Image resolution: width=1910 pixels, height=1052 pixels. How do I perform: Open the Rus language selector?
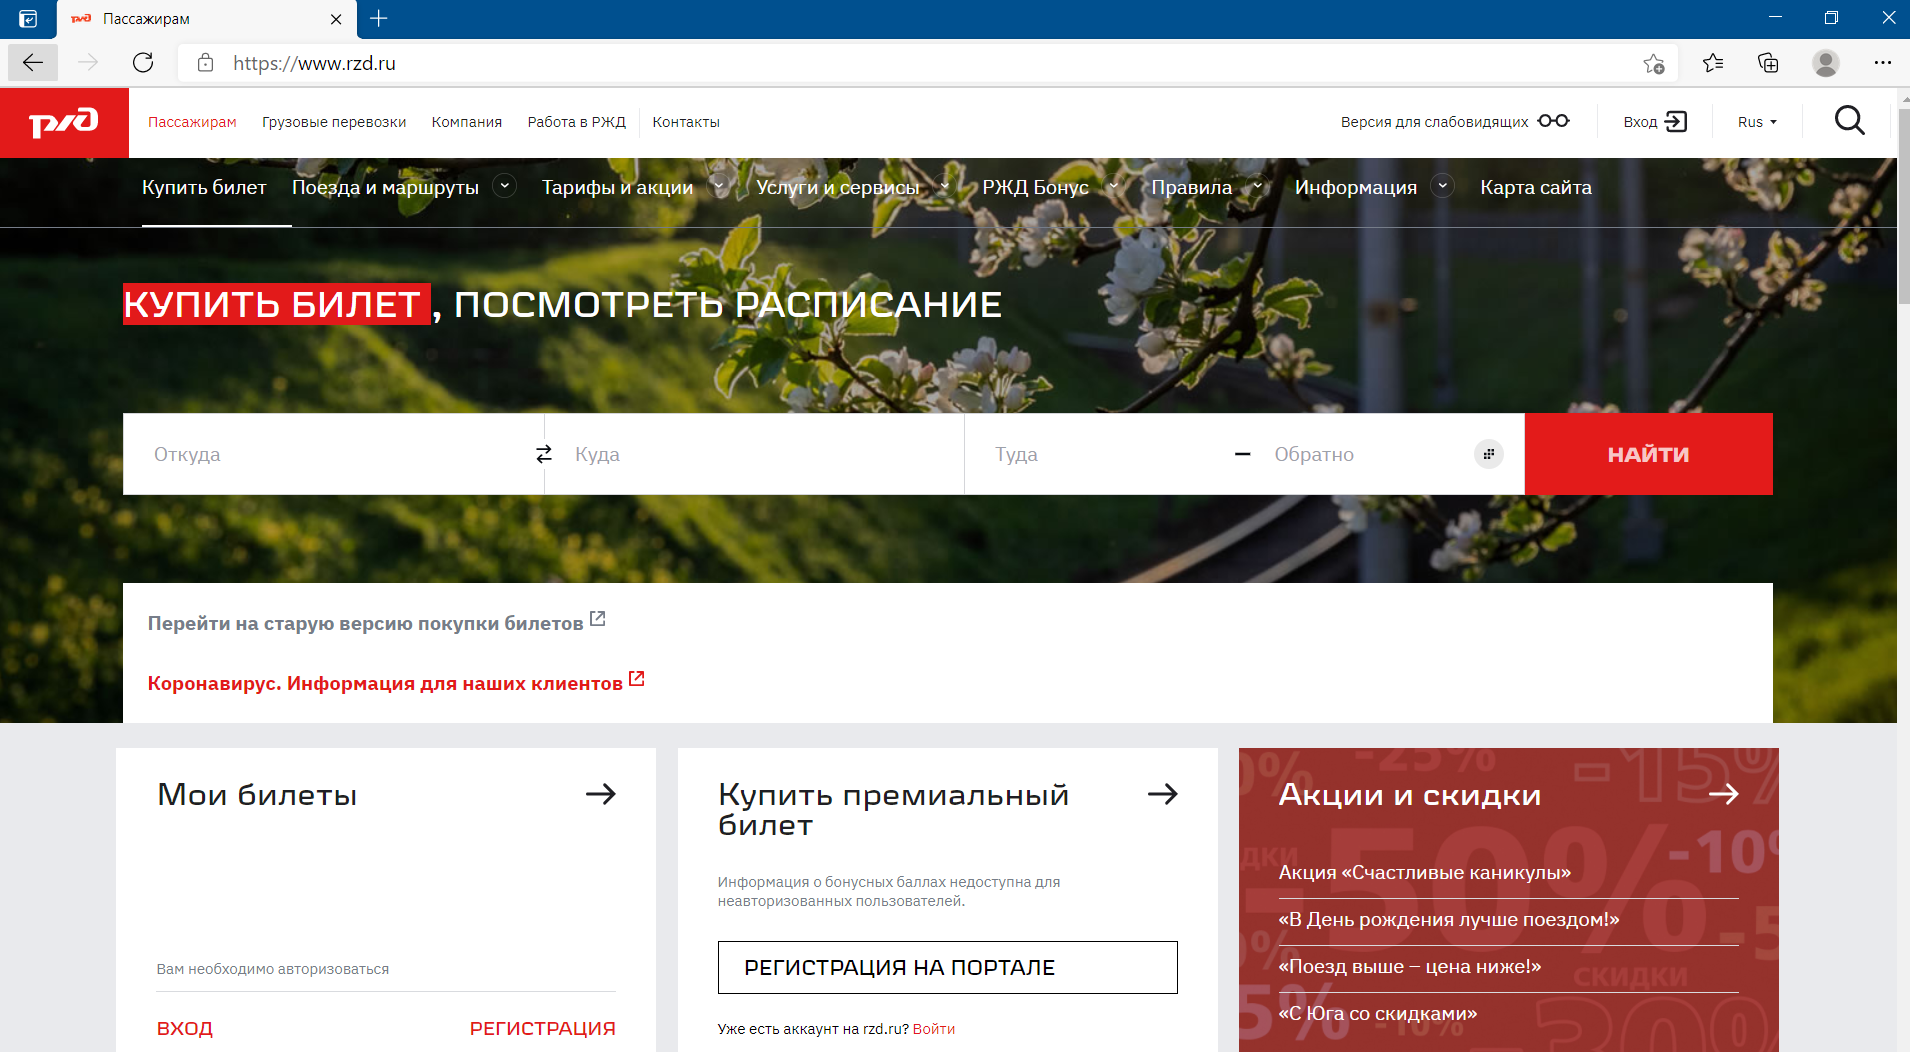coord(1757,122)
